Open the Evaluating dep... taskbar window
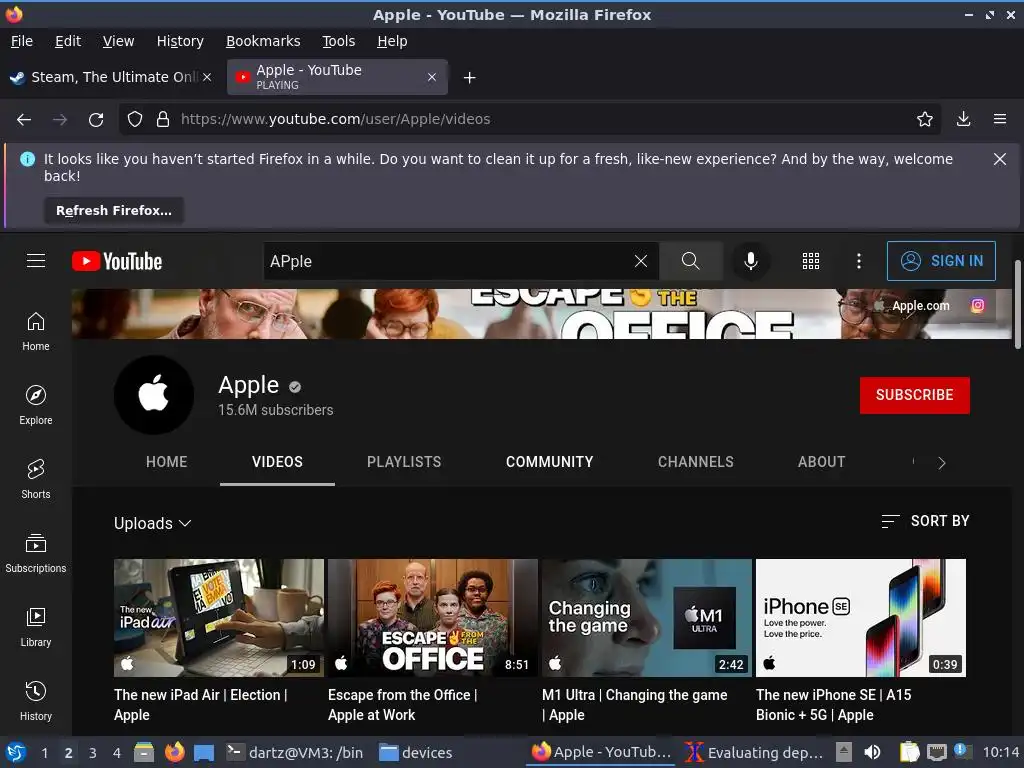This screenshot has height=768, width=1024. (755, 753)
